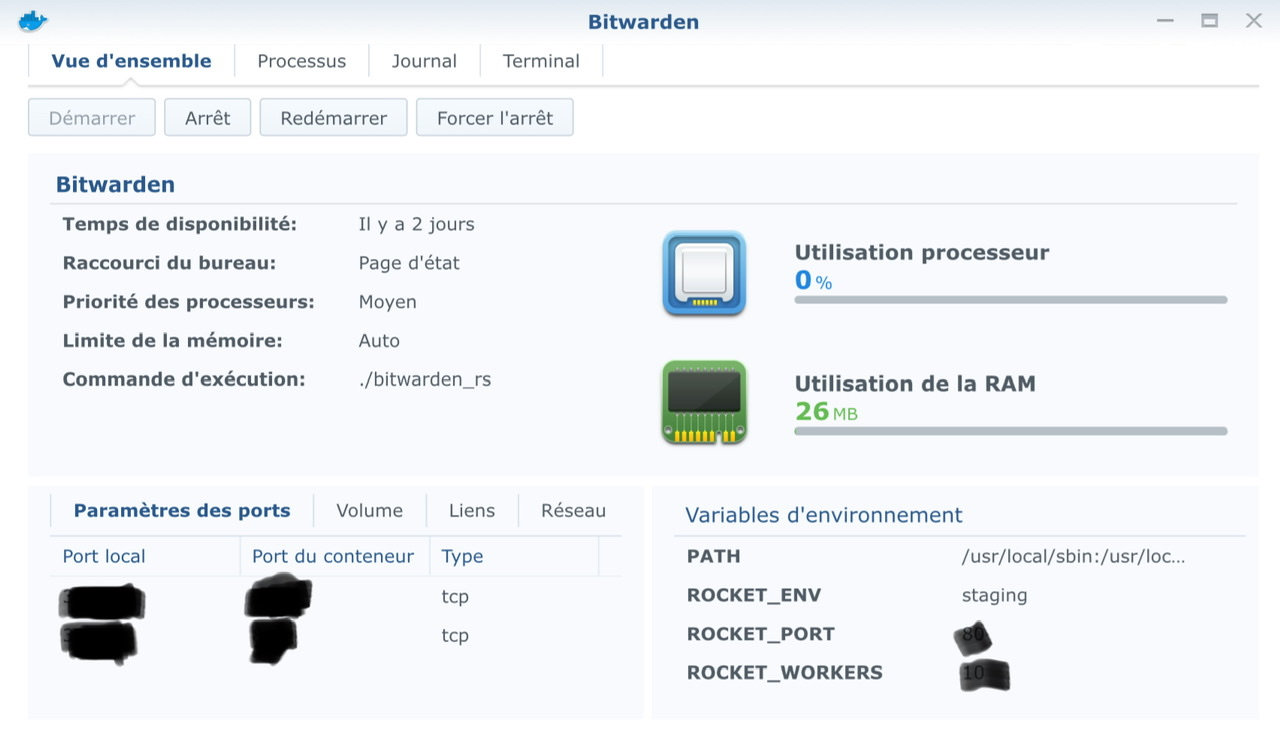The image size is (1280, 740).
Task: Click the ROCKET_ENV variable name
Action: 754,596
